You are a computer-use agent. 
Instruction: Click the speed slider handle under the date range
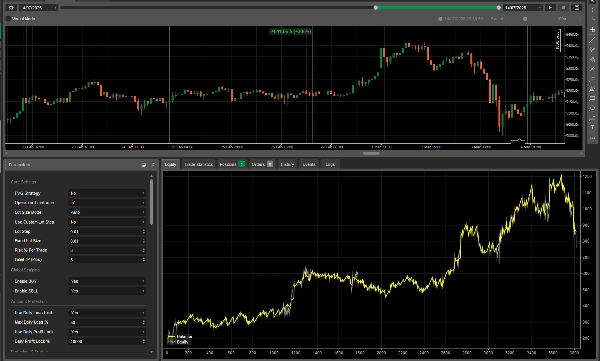[x=525, y=19]
